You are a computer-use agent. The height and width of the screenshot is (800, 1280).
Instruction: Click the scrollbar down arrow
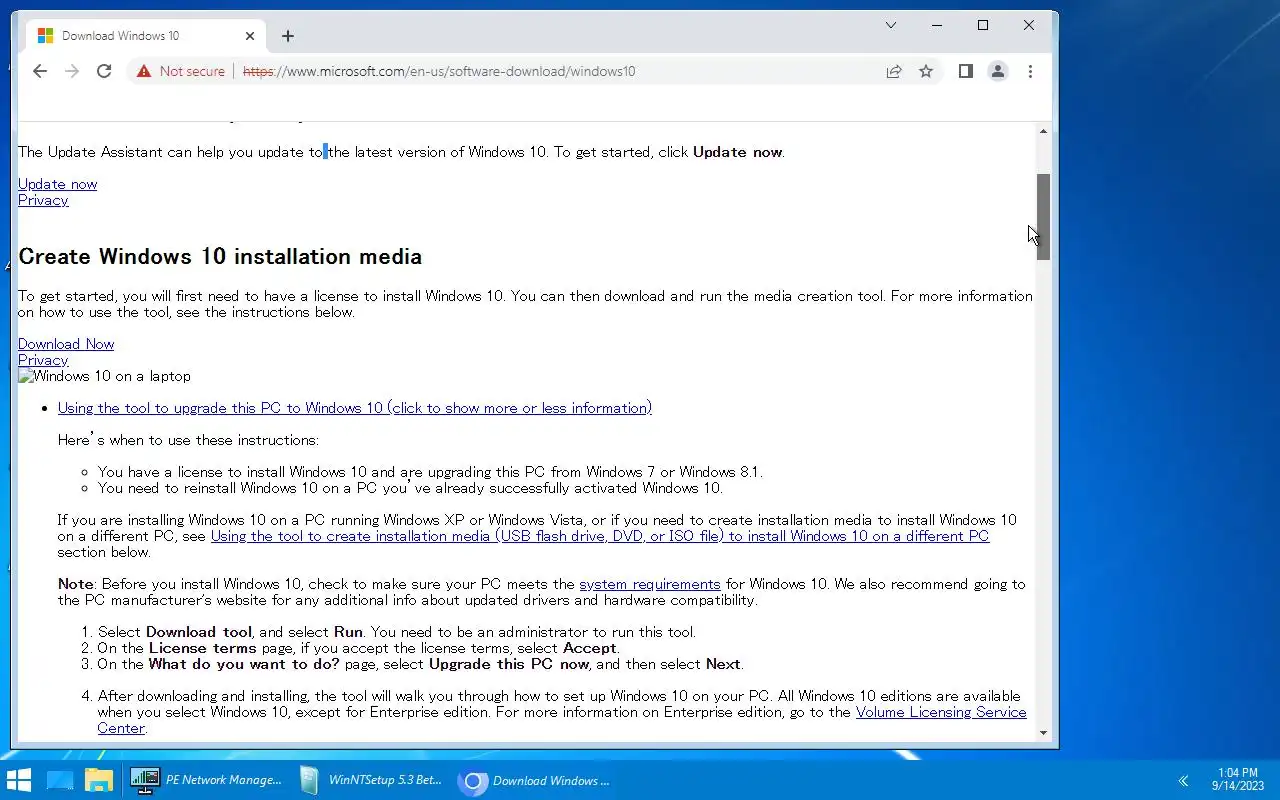click(x=1043, y=733)
